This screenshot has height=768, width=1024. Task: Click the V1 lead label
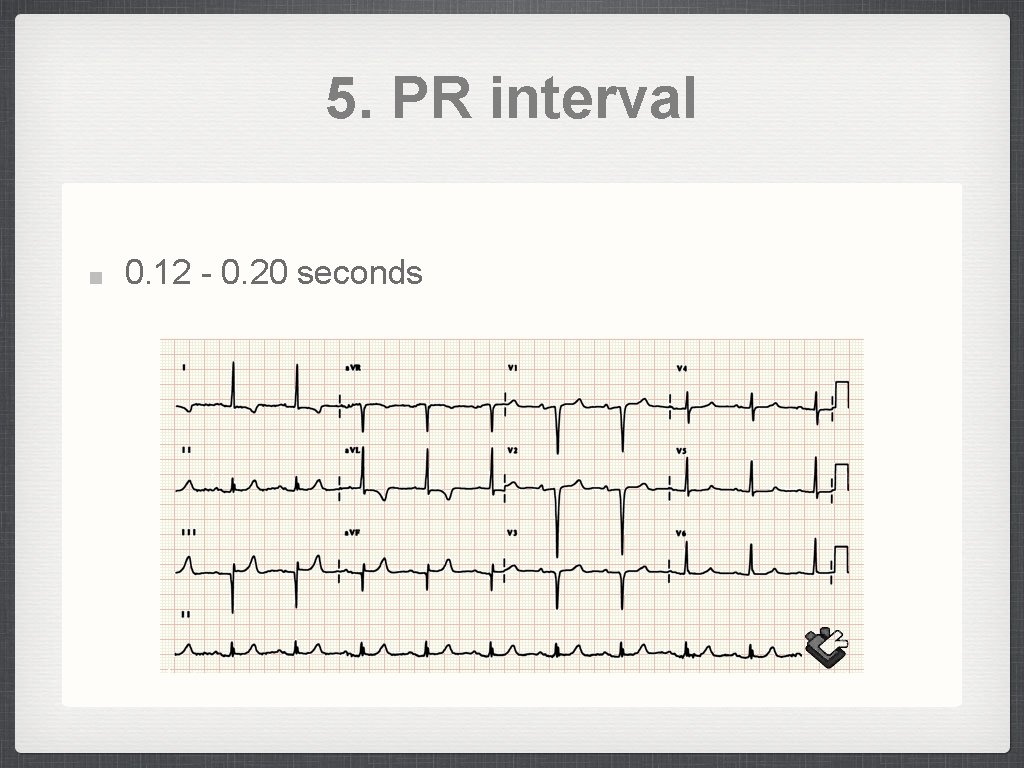click(x=512, y=368)
